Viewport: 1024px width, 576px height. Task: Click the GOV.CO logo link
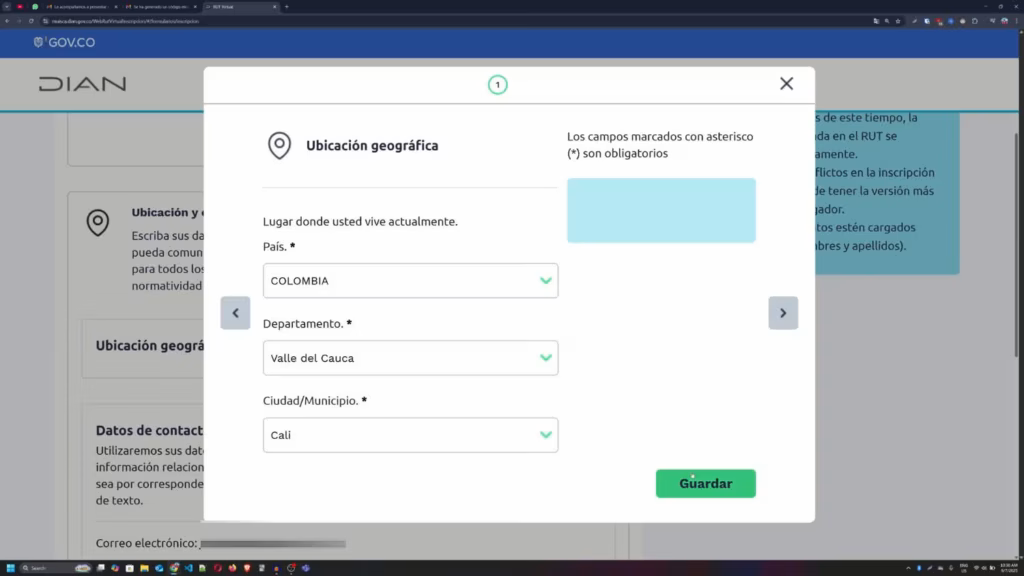64,42
